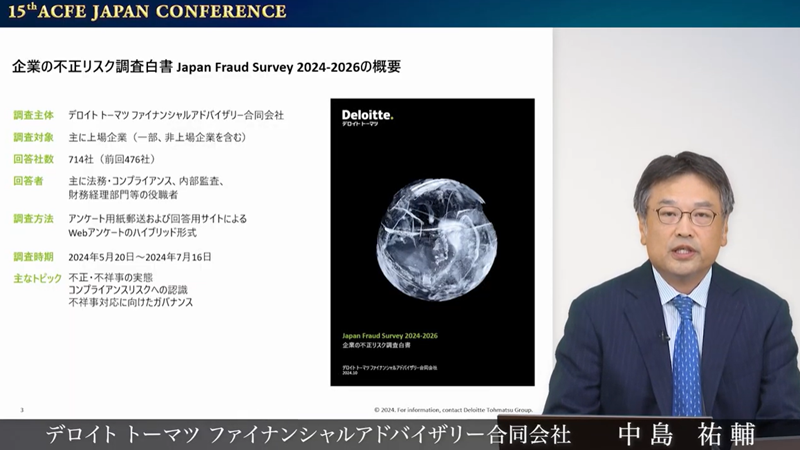Click the Deloitte logo on the report cover
This screenshot has width=800, height=450.
[x=367, y=117]
